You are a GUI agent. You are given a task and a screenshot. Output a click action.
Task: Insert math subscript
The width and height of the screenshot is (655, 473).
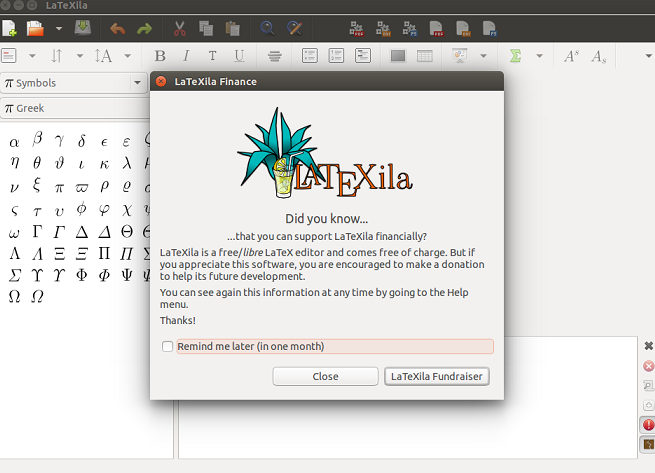(x=598, y=56)
